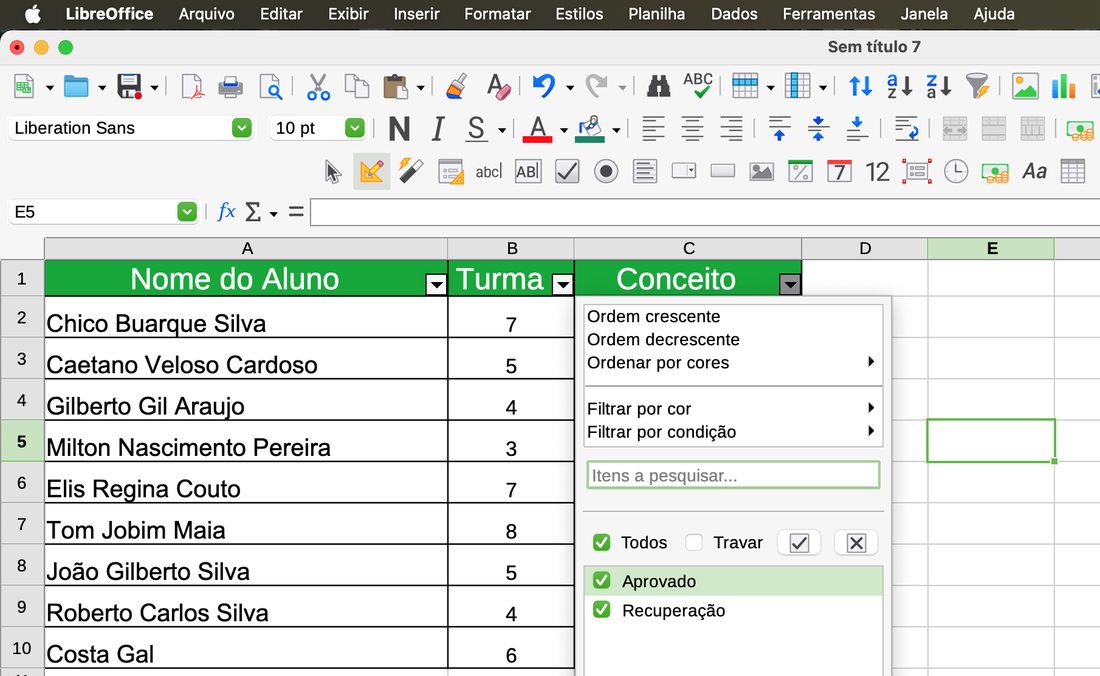The height and width of the screenshot is (676, 1100).
Task: Click select-only-current-item checkmark button
Action: point(799,543)
